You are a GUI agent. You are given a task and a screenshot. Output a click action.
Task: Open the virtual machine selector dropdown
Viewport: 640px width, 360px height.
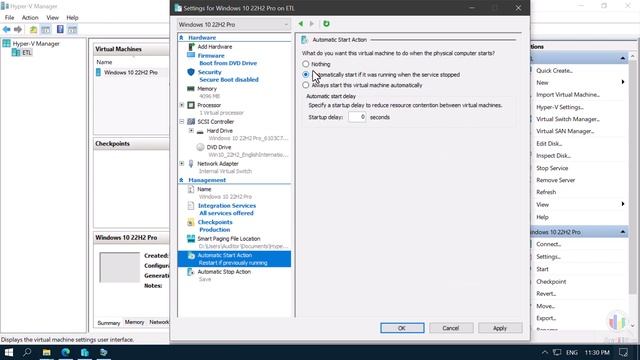pos(234,24)
